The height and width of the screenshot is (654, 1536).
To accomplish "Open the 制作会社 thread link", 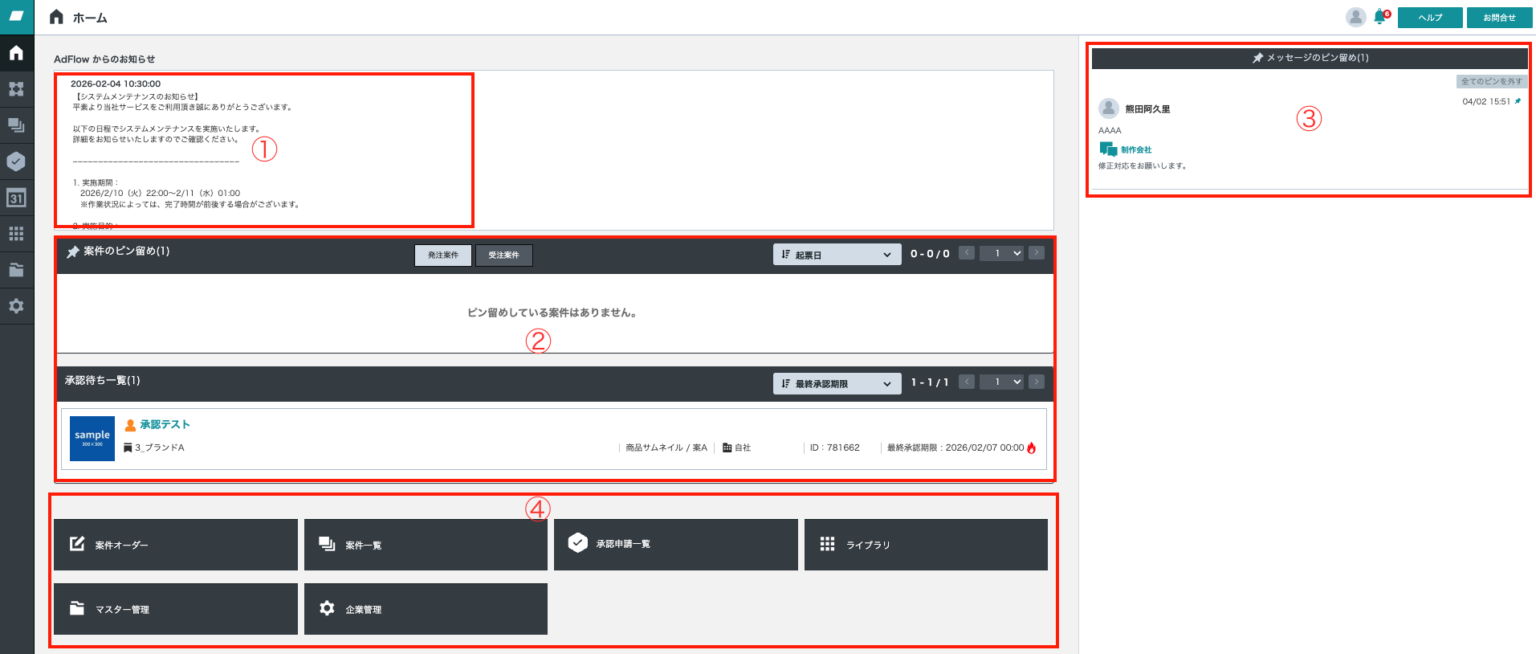I will [x=1136, y=149].
